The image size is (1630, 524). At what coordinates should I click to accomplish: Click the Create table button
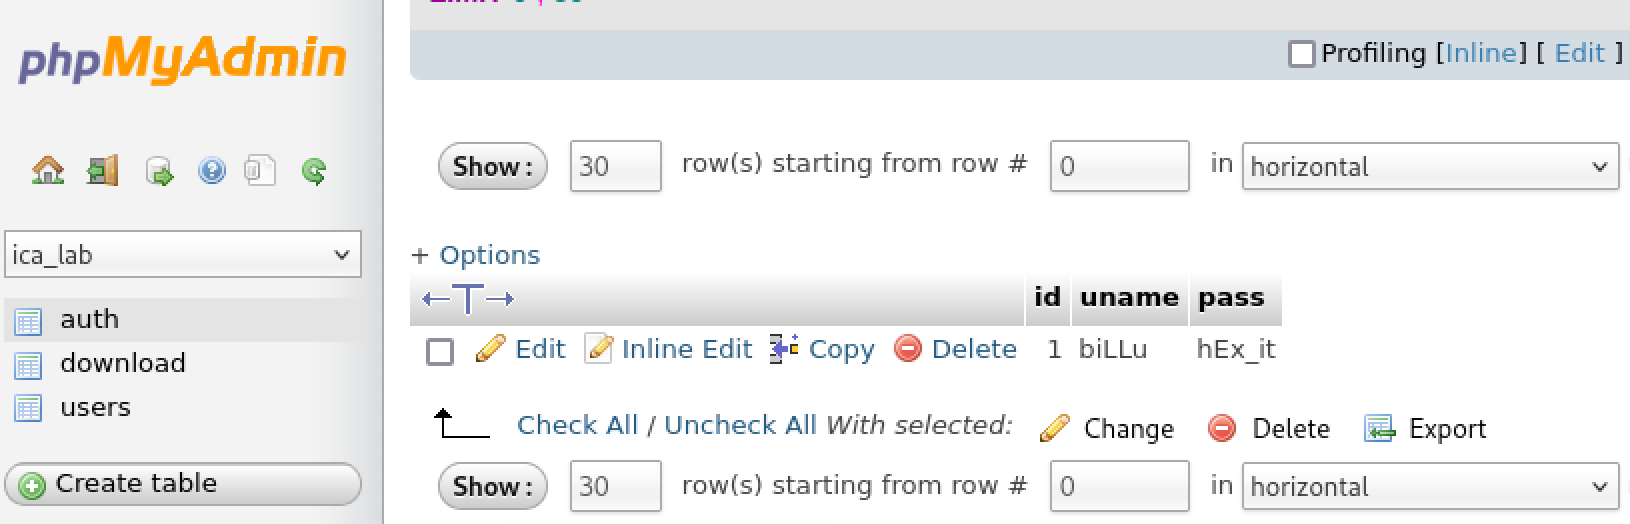[x=183, y=484]
